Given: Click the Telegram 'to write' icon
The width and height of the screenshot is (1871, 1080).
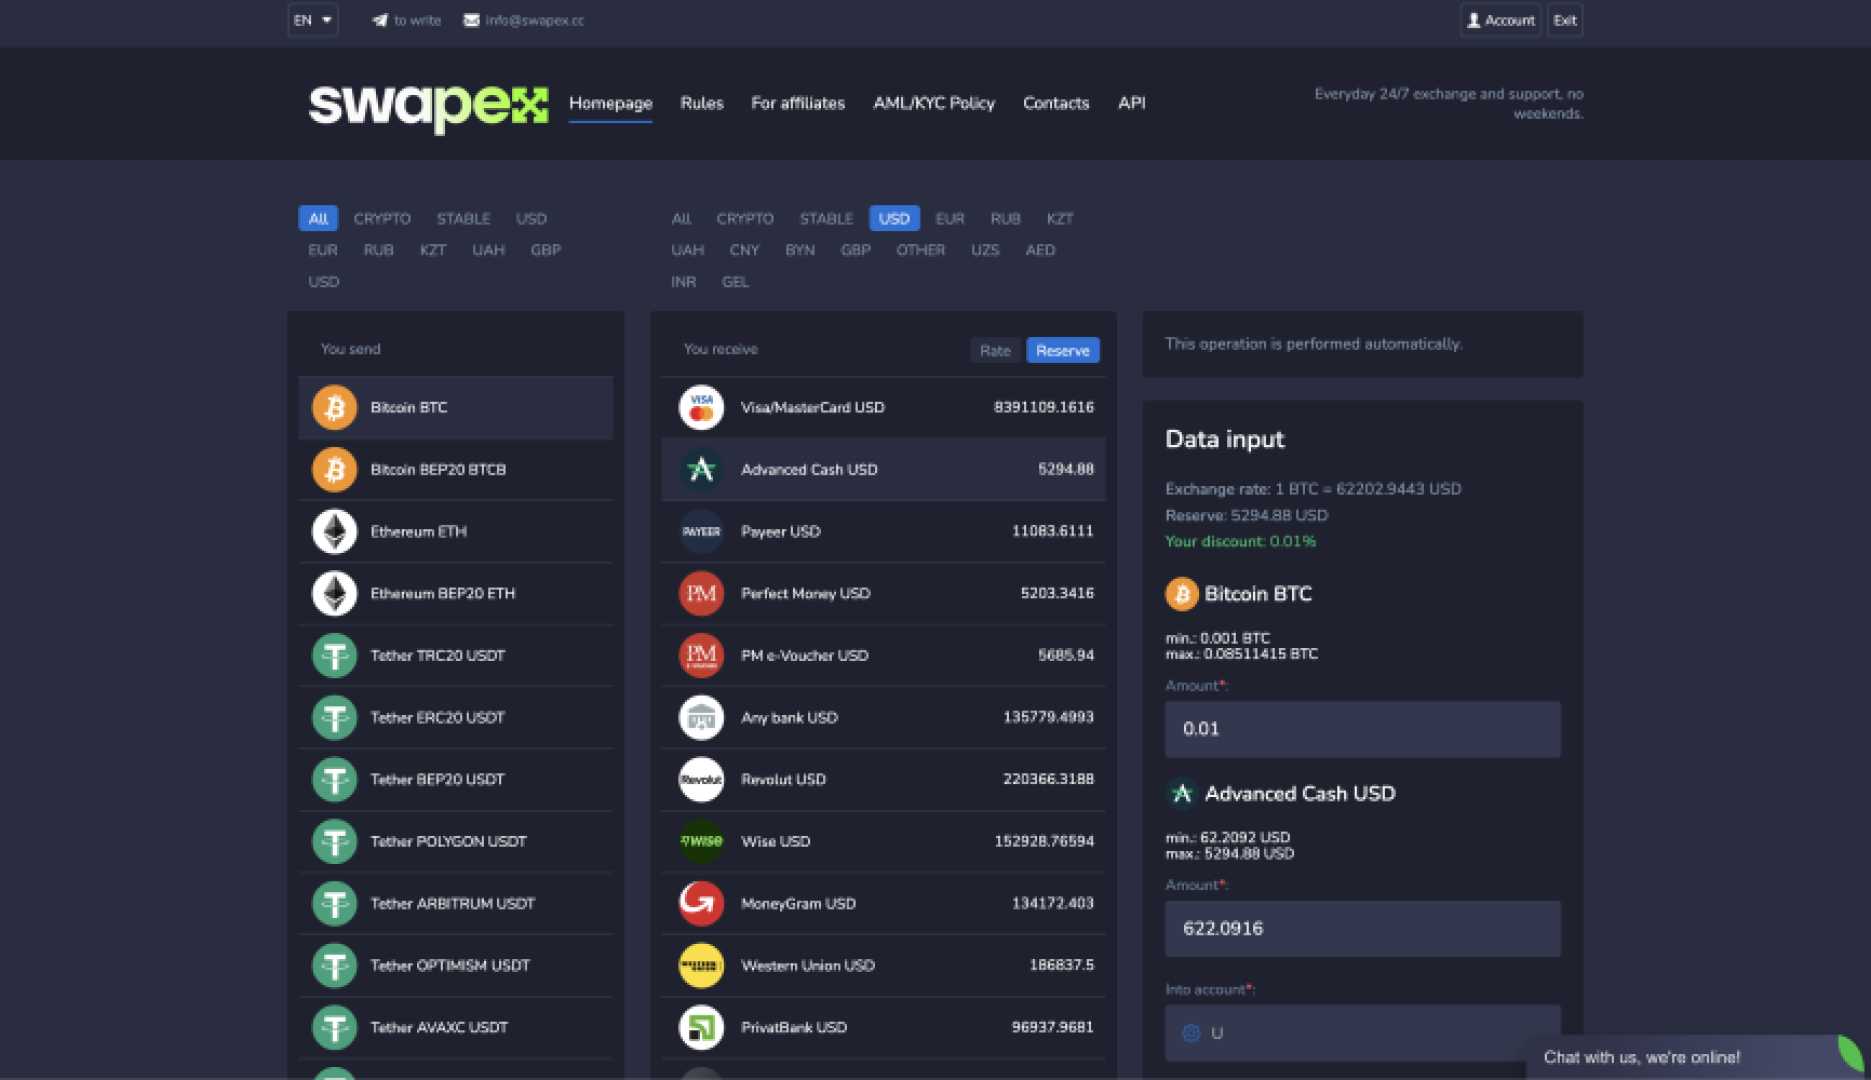Looking at the screenshot, I should [x=380, y=20].
